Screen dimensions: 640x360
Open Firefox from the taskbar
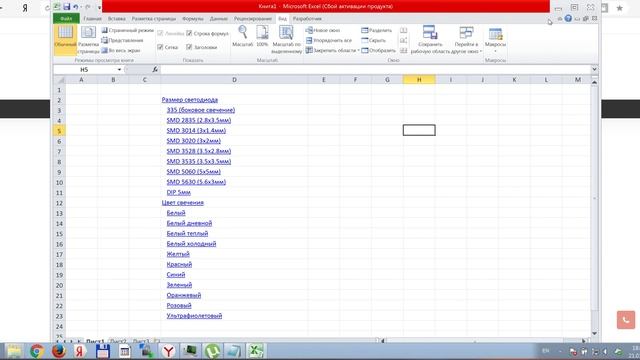[x=59, y=351]
